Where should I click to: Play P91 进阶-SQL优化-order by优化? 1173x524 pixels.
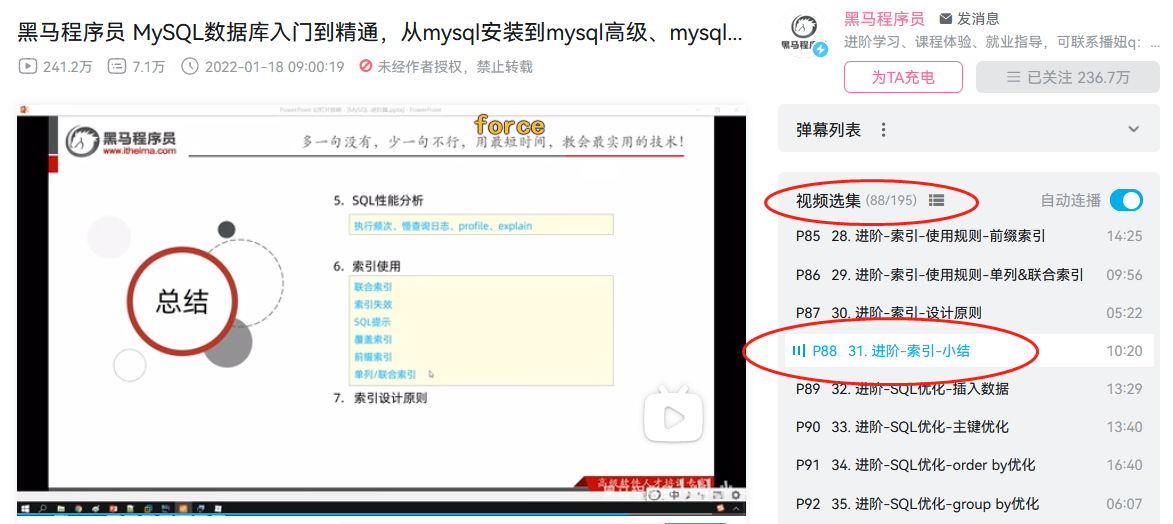tap(969, 465)
